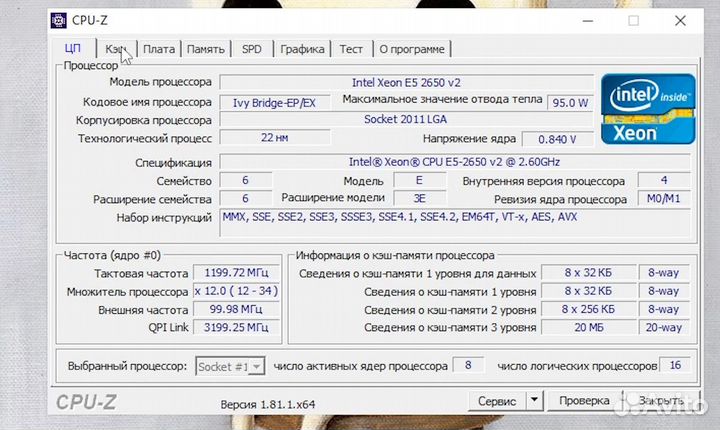The height and width of the screenshot is (430, 720).
Task: Switch to the Память tab
Action: point(206,49)
